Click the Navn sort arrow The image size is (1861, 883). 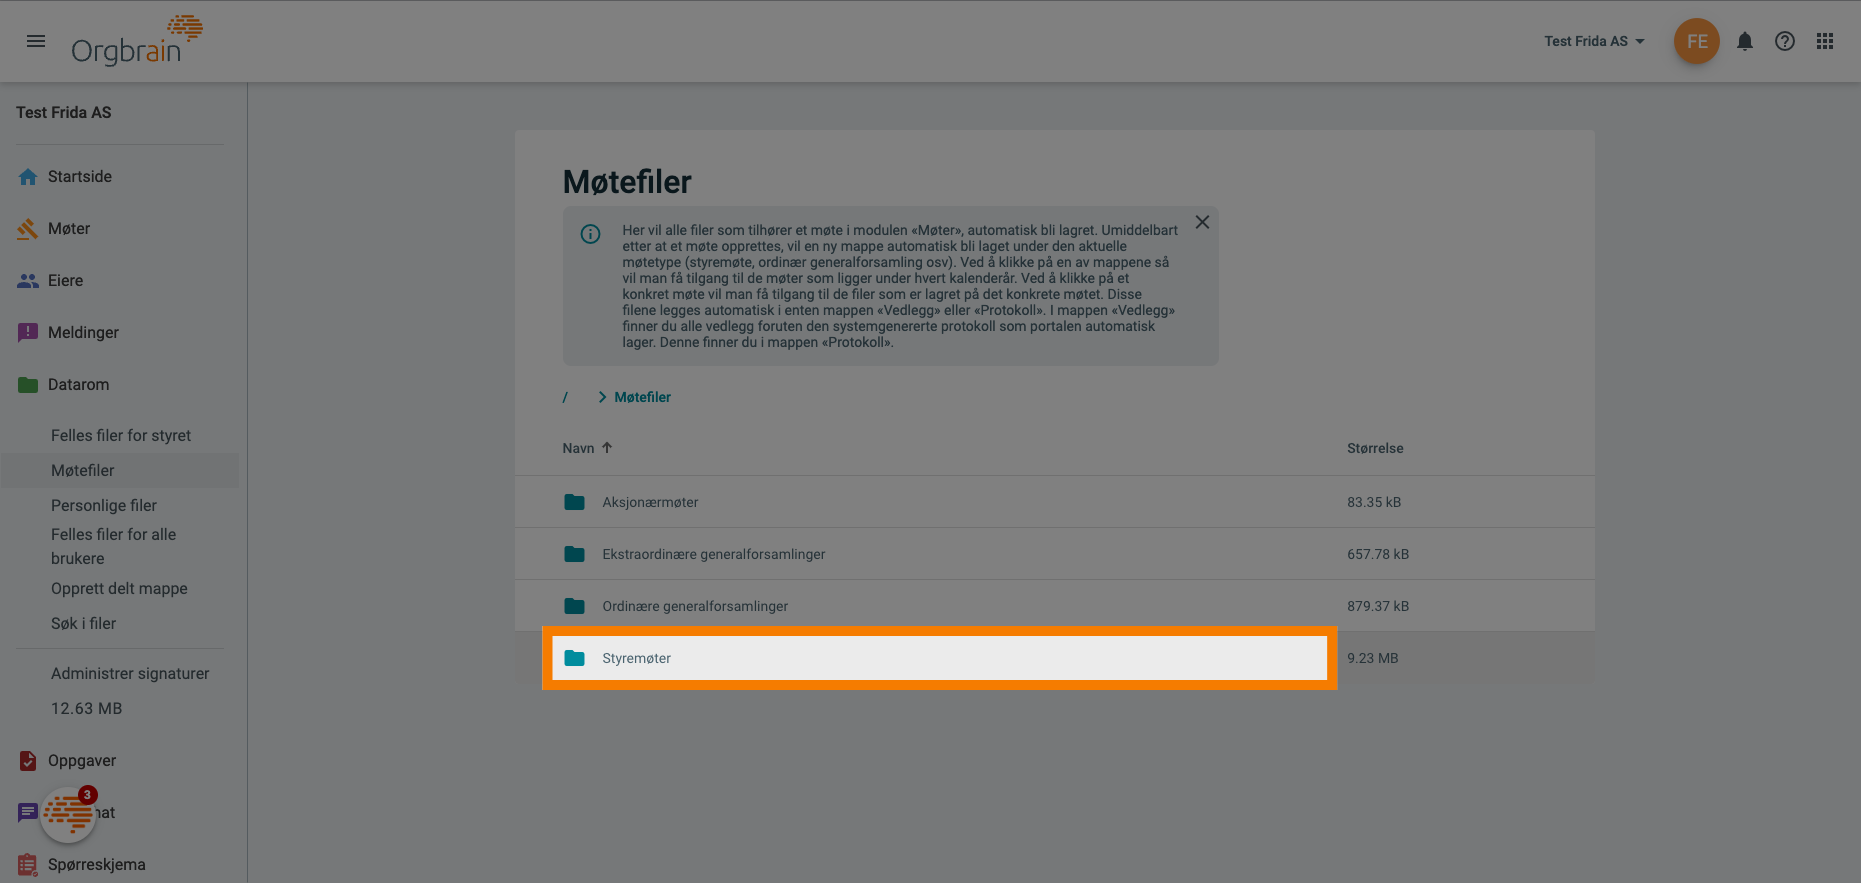pos(607,448)
